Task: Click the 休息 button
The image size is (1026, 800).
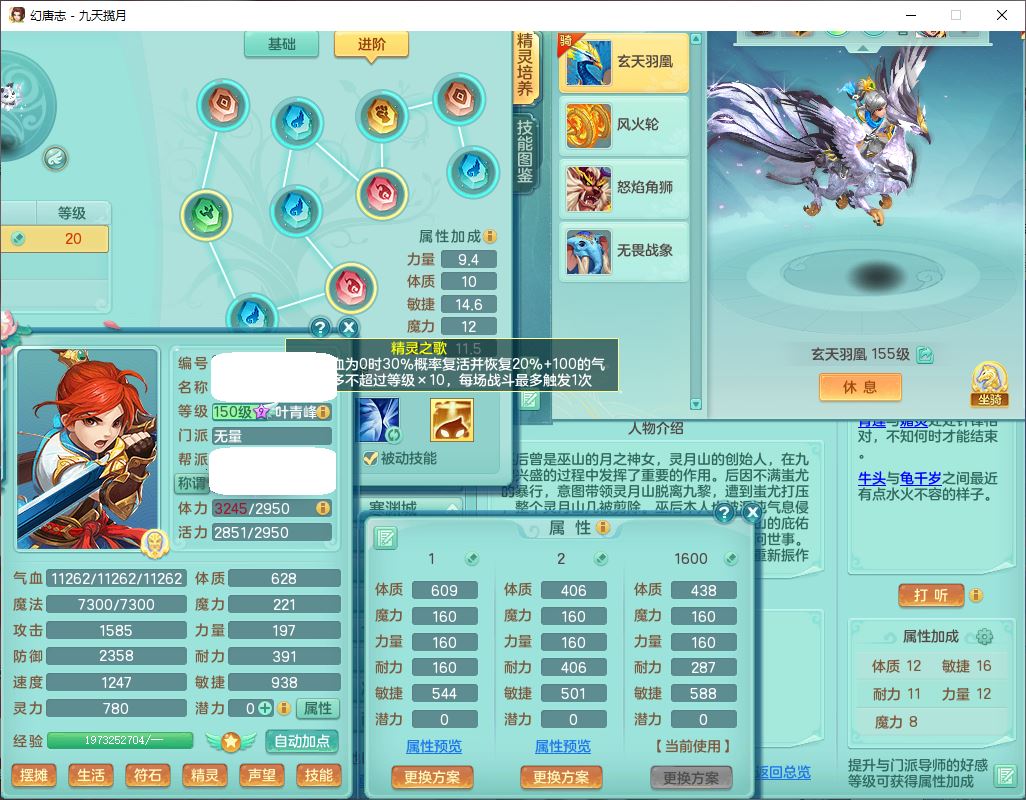Action: coord(860,387)
